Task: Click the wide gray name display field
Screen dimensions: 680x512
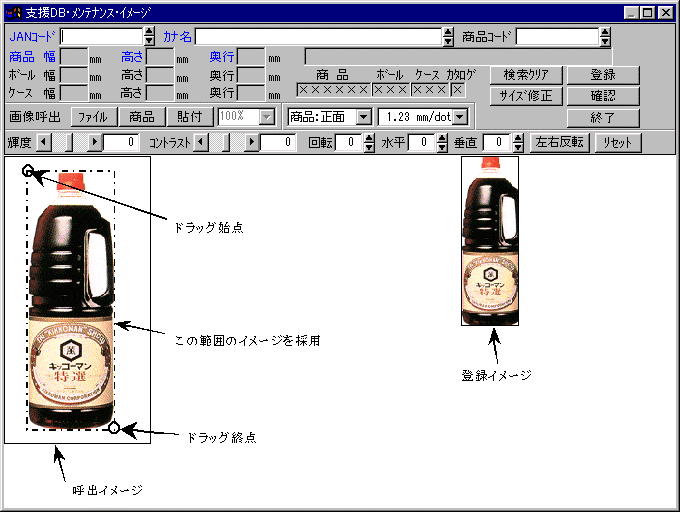Action: (458, 57)
